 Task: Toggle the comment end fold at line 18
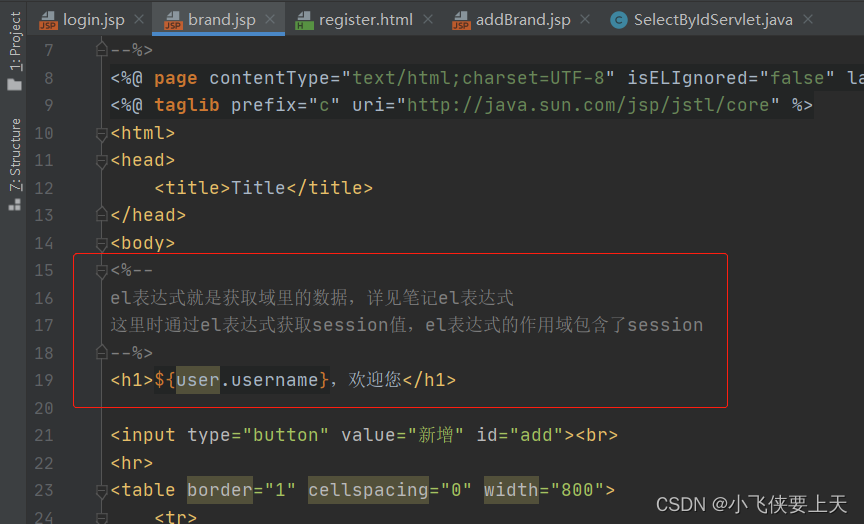tap(101, 352)
